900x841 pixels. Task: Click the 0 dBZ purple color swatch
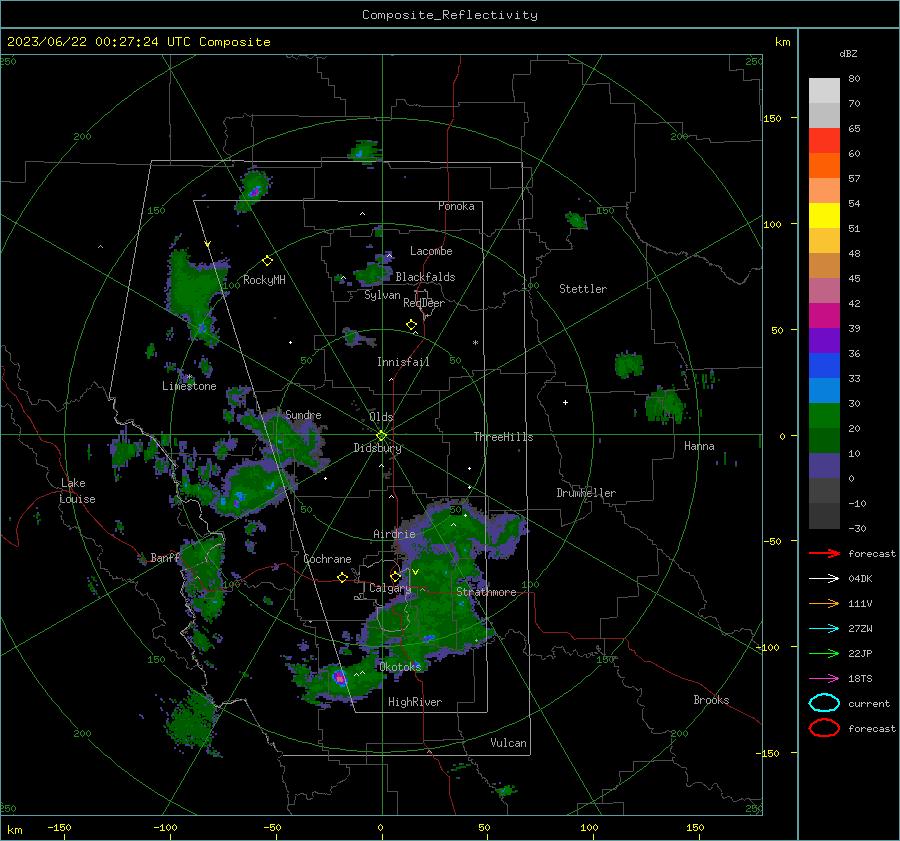(x=824, y=466)
